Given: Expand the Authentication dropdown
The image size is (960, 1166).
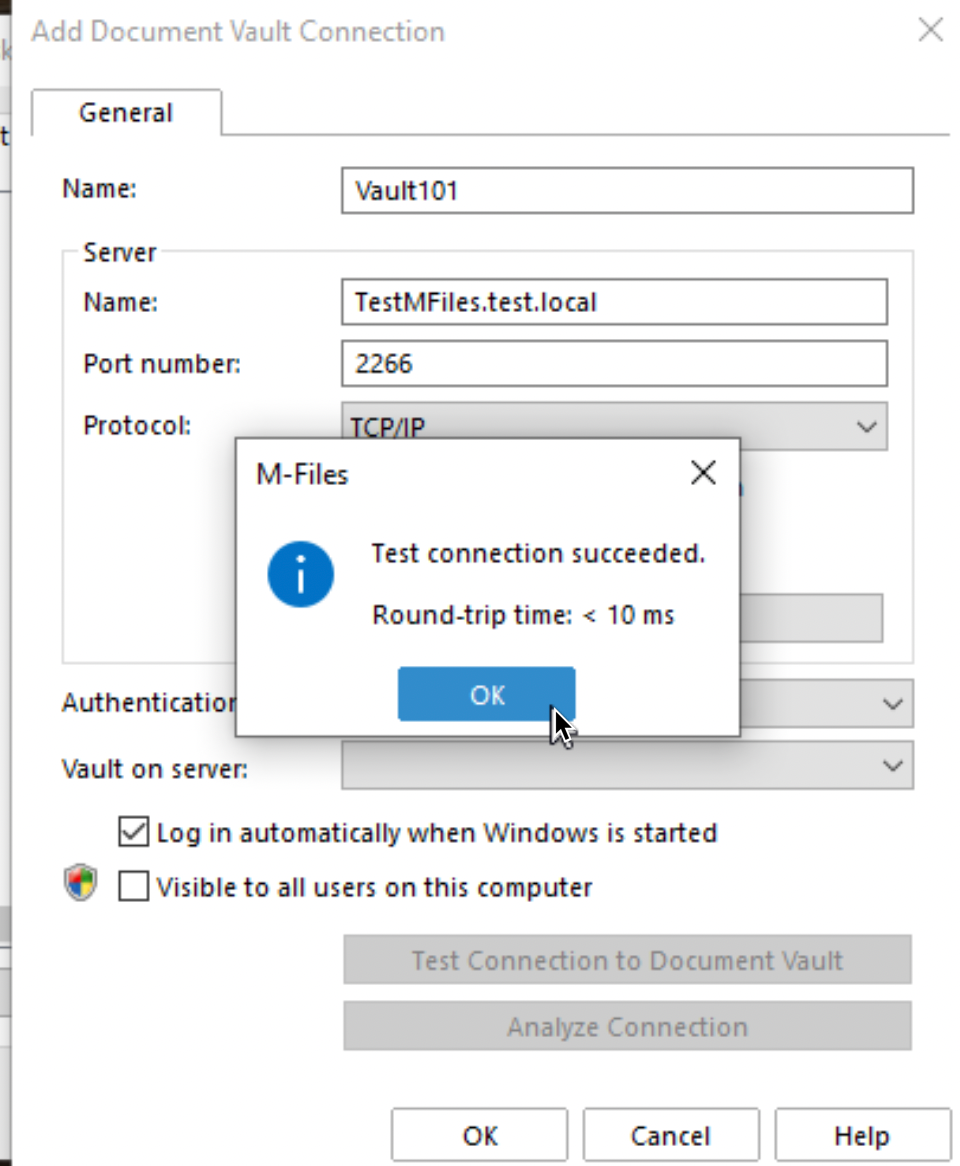Looking at the screenshot, I should coord(892,703).
